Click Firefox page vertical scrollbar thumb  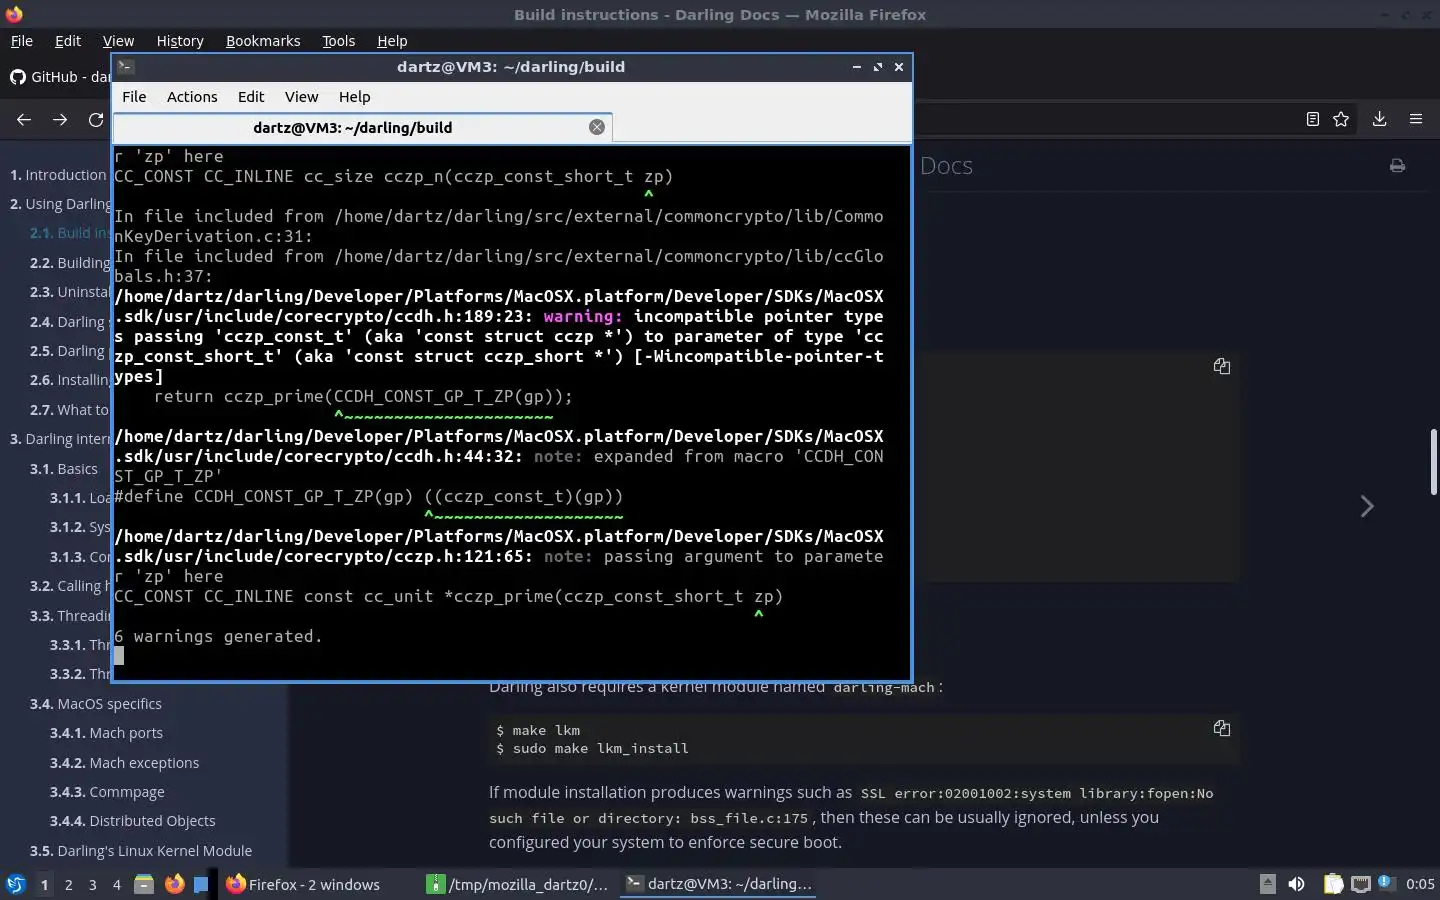click(x=1433, y=461)
